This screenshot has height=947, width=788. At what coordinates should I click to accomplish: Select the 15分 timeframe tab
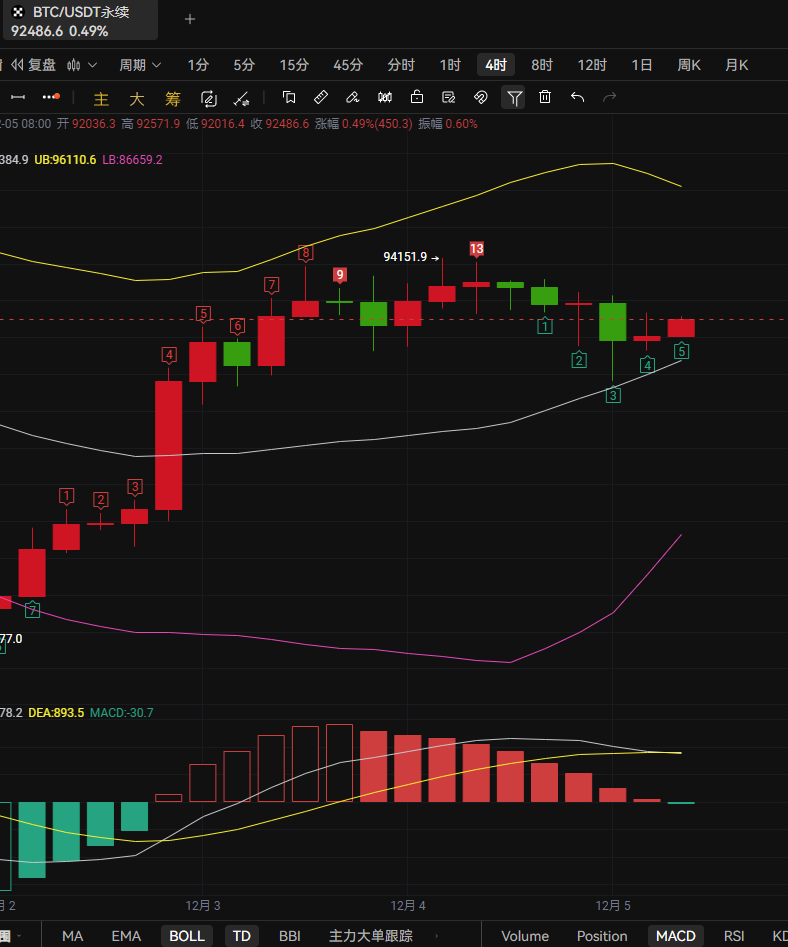click(x=294, y=65)
